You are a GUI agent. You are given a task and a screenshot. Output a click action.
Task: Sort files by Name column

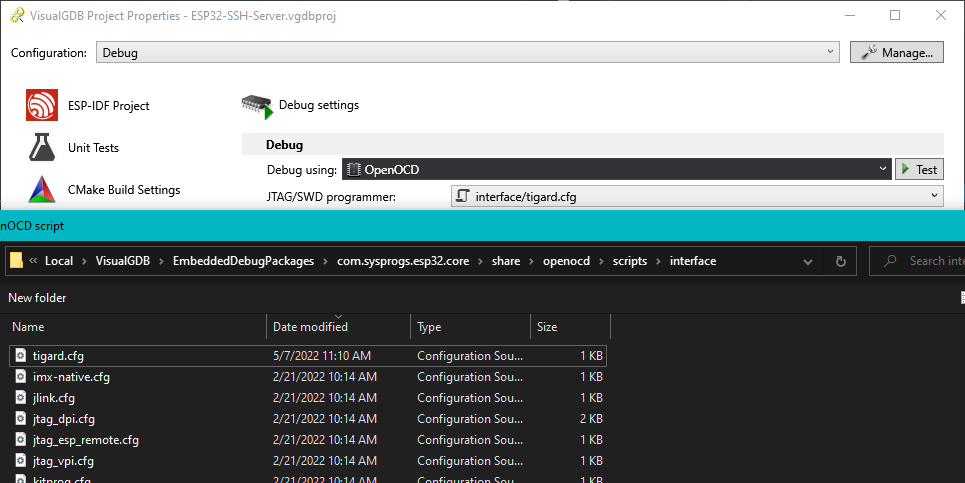(x=138, y=327)
